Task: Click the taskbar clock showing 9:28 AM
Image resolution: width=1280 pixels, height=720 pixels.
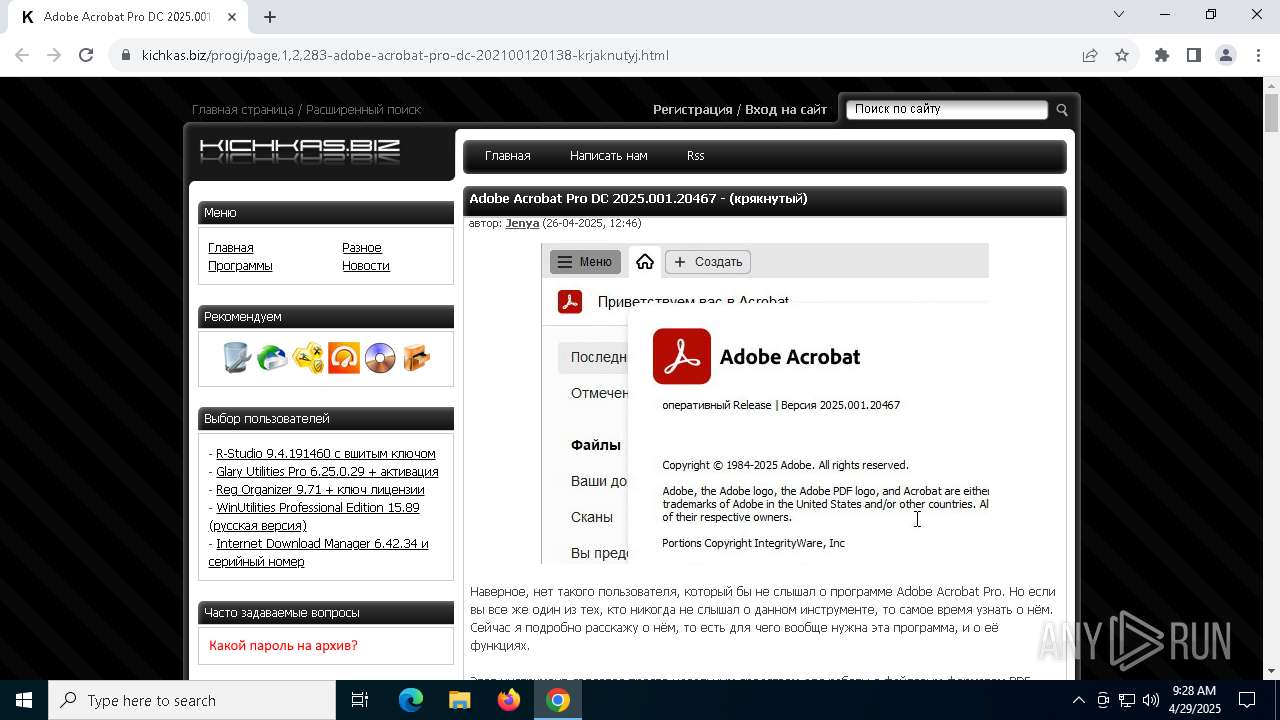Action: click(x=1195, y=700)
